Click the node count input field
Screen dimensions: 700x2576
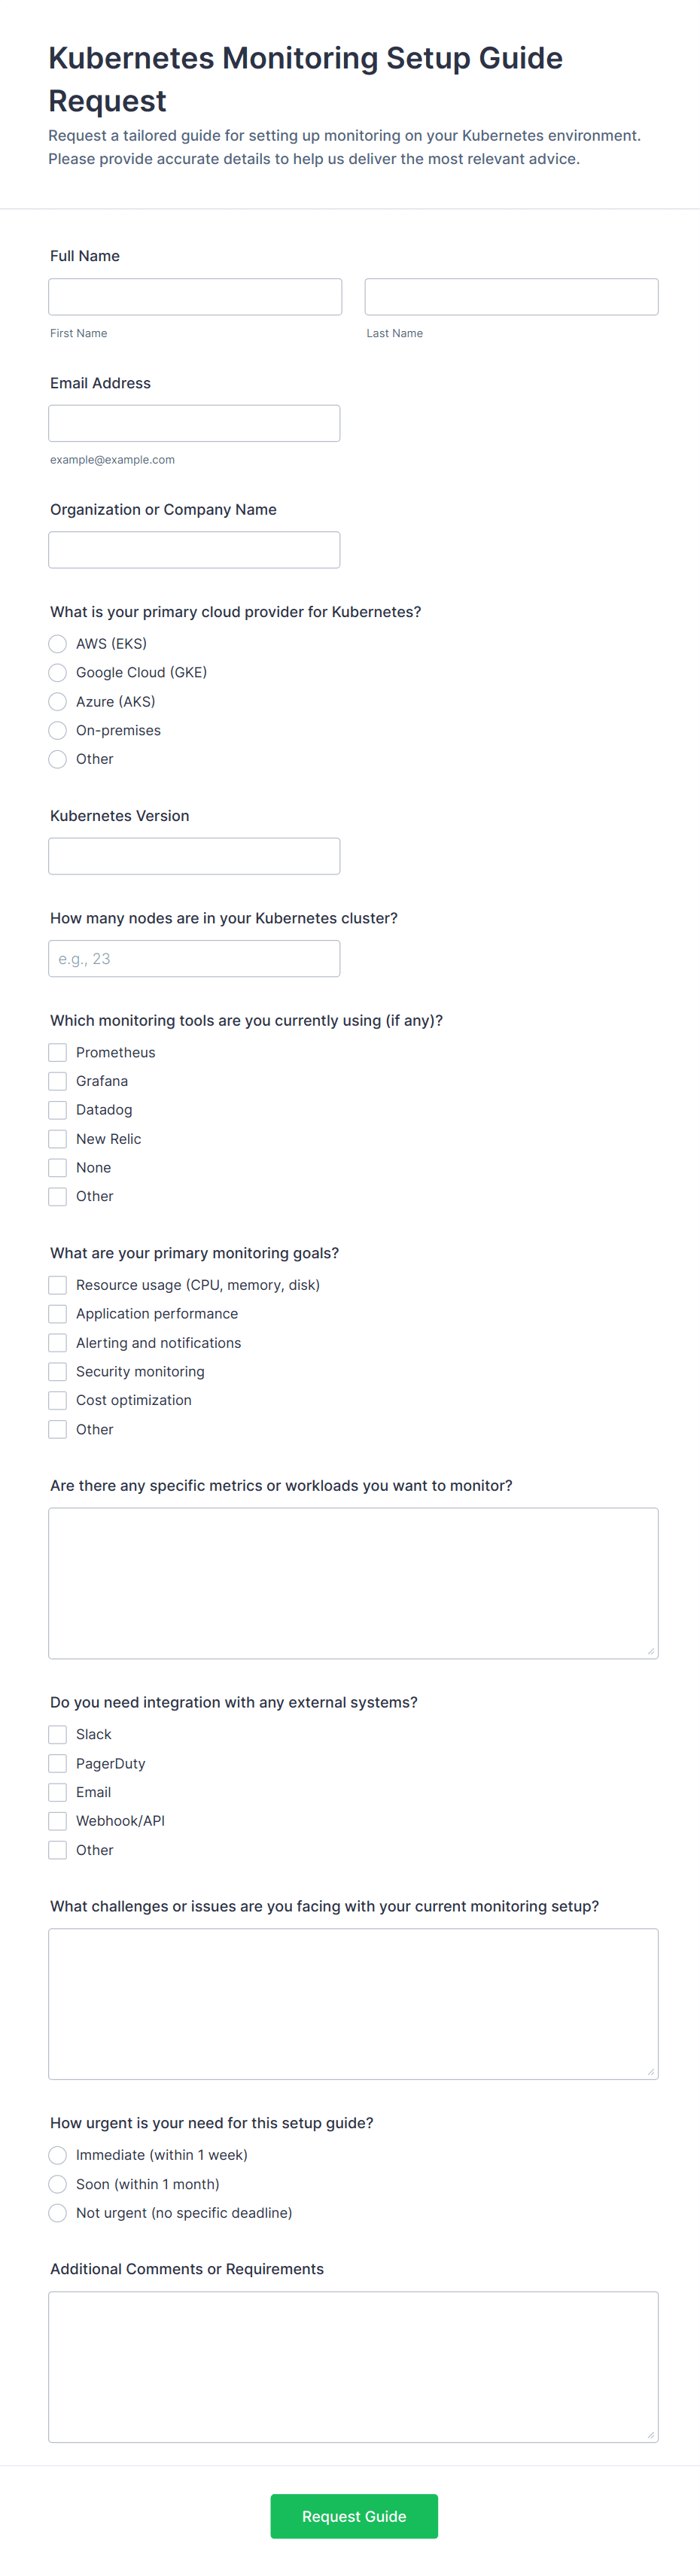[194, 958]
